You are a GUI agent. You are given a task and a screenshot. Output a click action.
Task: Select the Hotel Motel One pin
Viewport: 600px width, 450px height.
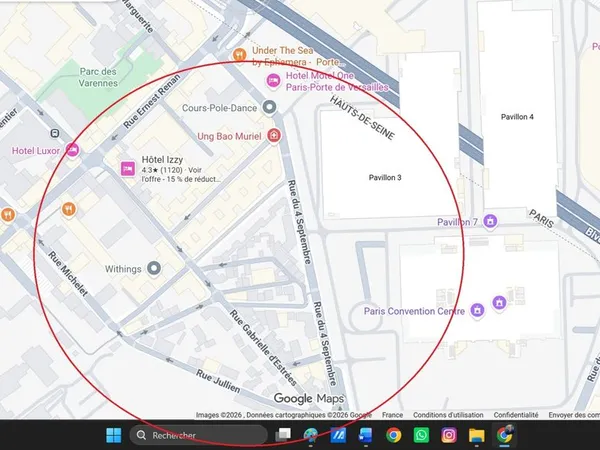pyautogui.click(x=273, y=81)
